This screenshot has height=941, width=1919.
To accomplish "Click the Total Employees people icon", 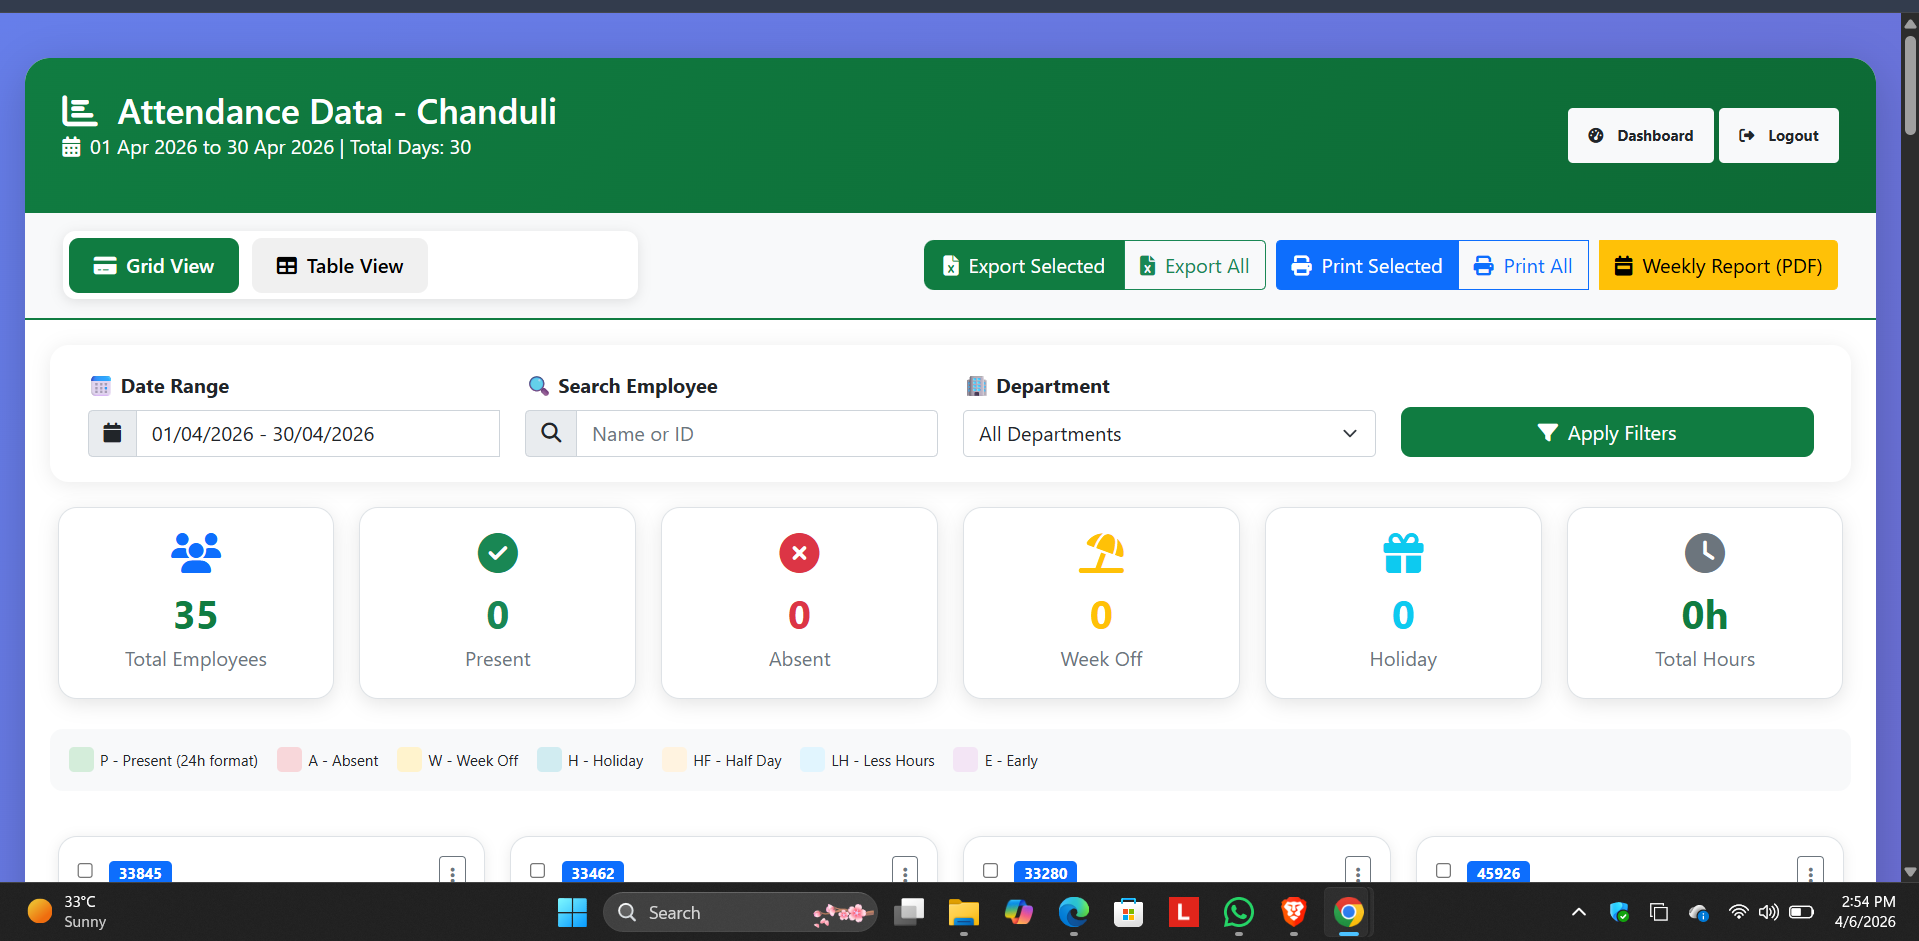I will tap(196, 553).
